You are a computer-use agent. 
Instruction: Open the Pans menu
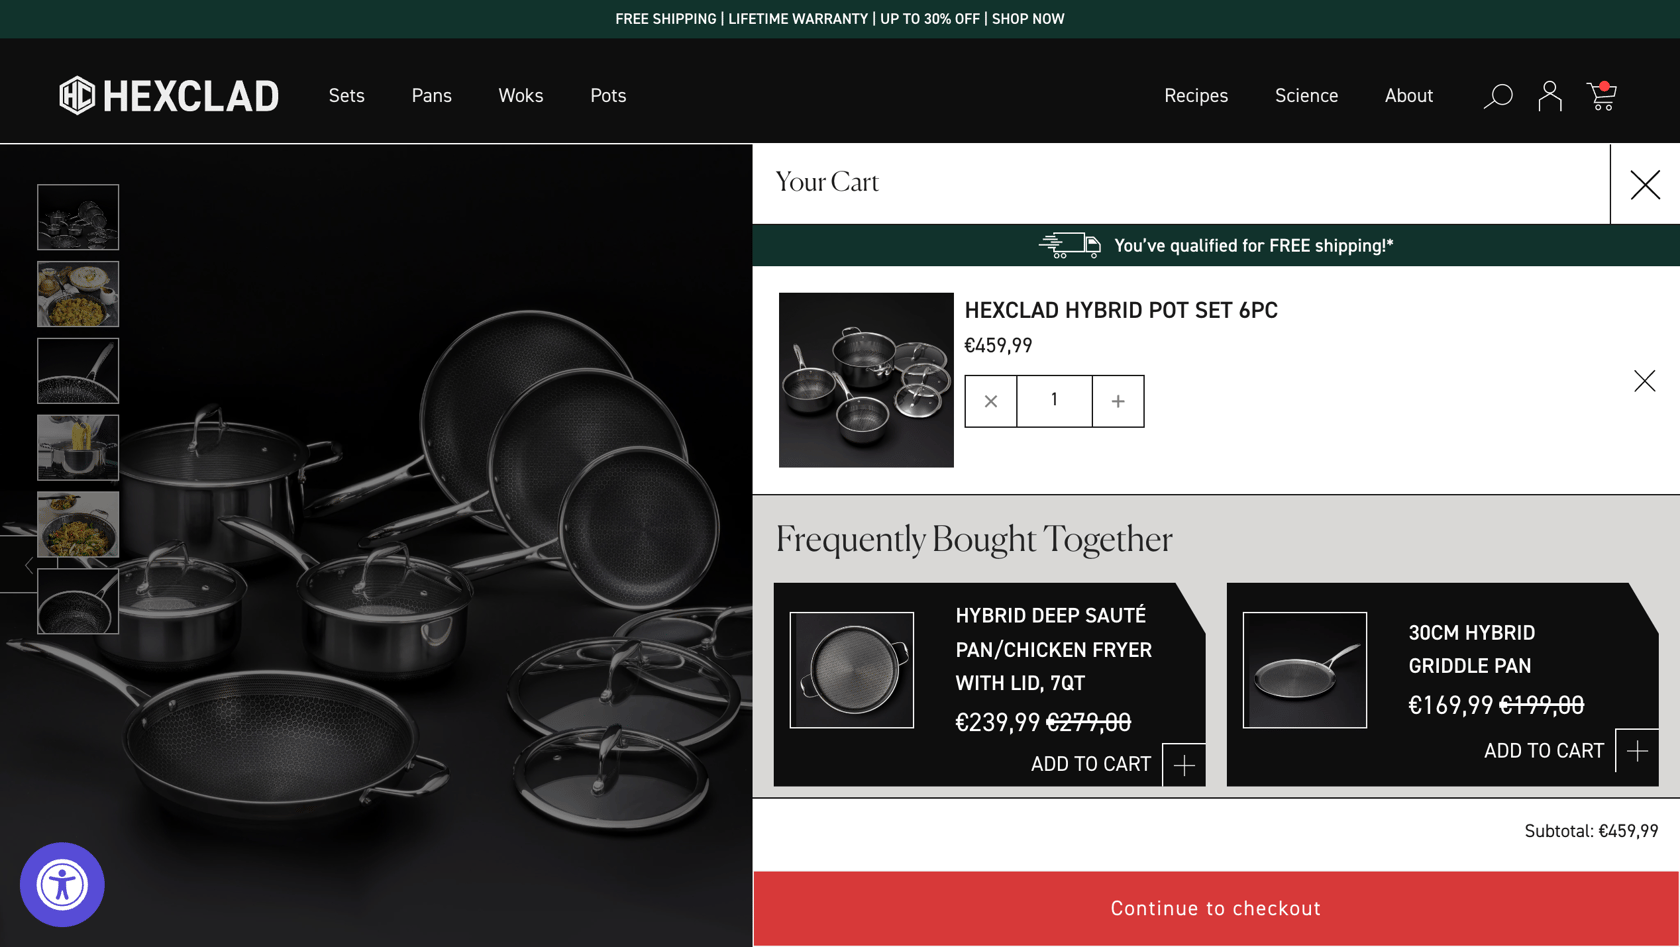(x=431, y=96)
